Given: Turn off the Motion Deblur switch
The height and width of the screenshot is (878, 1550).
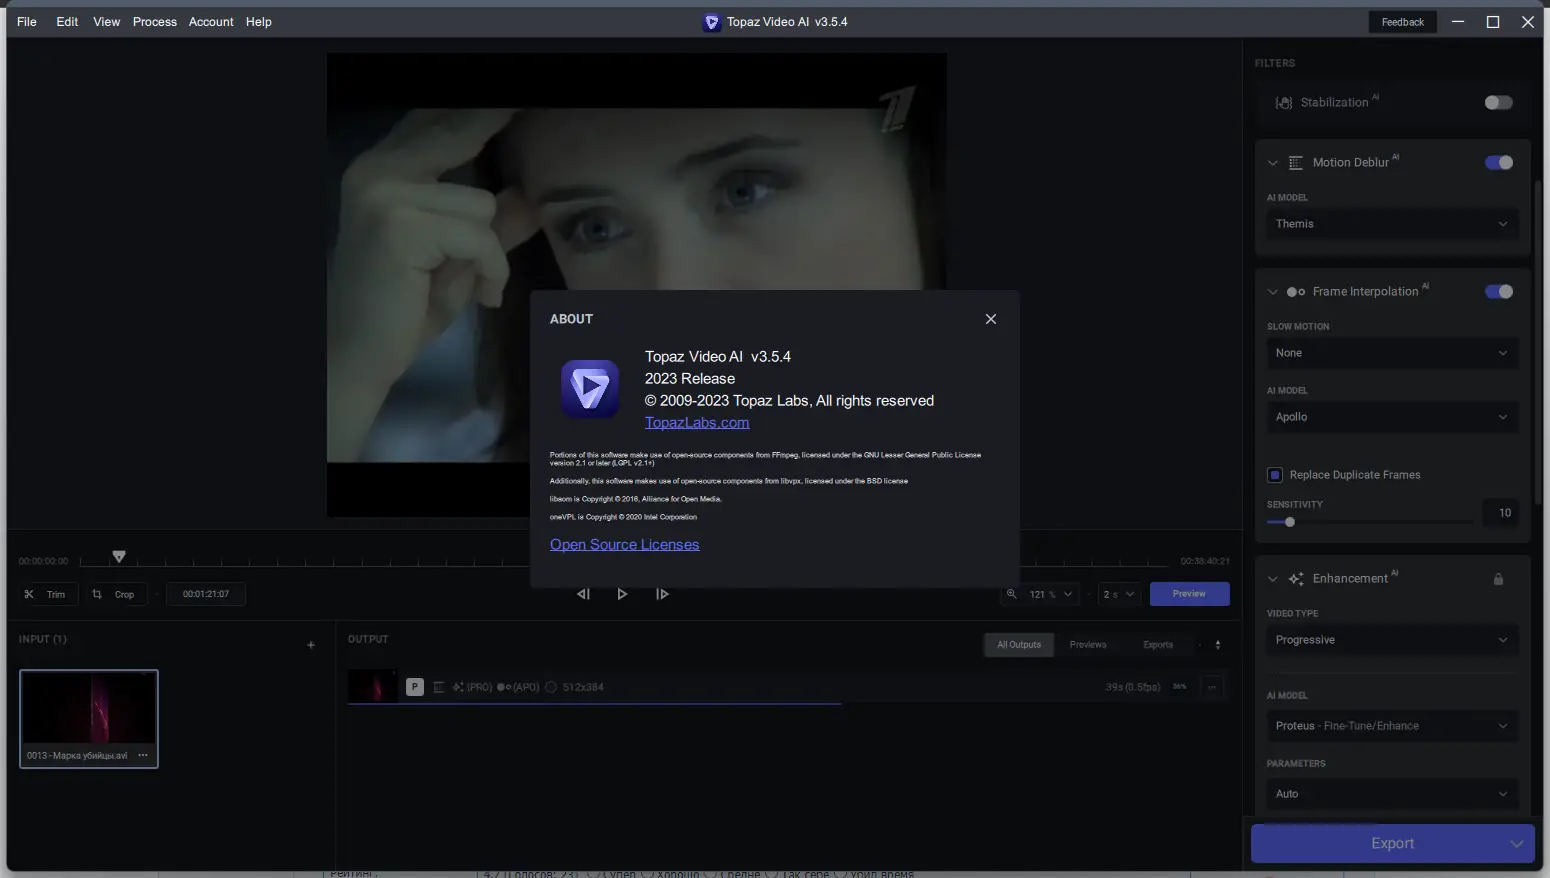Looking at the screenshot, I should (1498, 163).
